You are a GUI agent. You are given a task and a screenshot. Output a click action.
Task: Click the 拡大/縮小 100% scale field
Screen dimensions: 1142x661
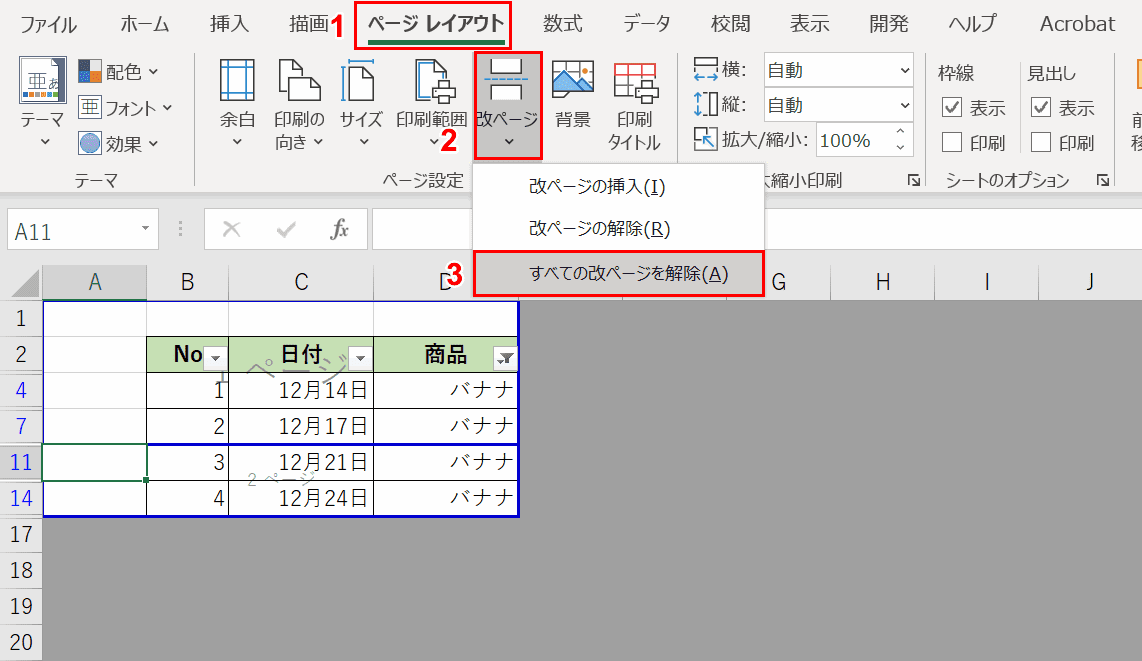click(x=854, y=140)
